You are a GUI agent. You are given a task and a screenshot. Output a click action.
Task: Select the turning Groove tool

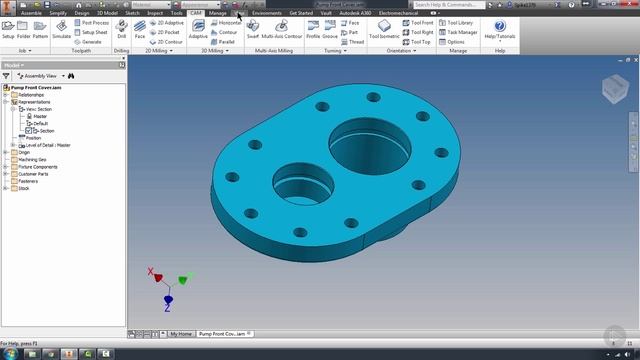[x=330, y=29]
